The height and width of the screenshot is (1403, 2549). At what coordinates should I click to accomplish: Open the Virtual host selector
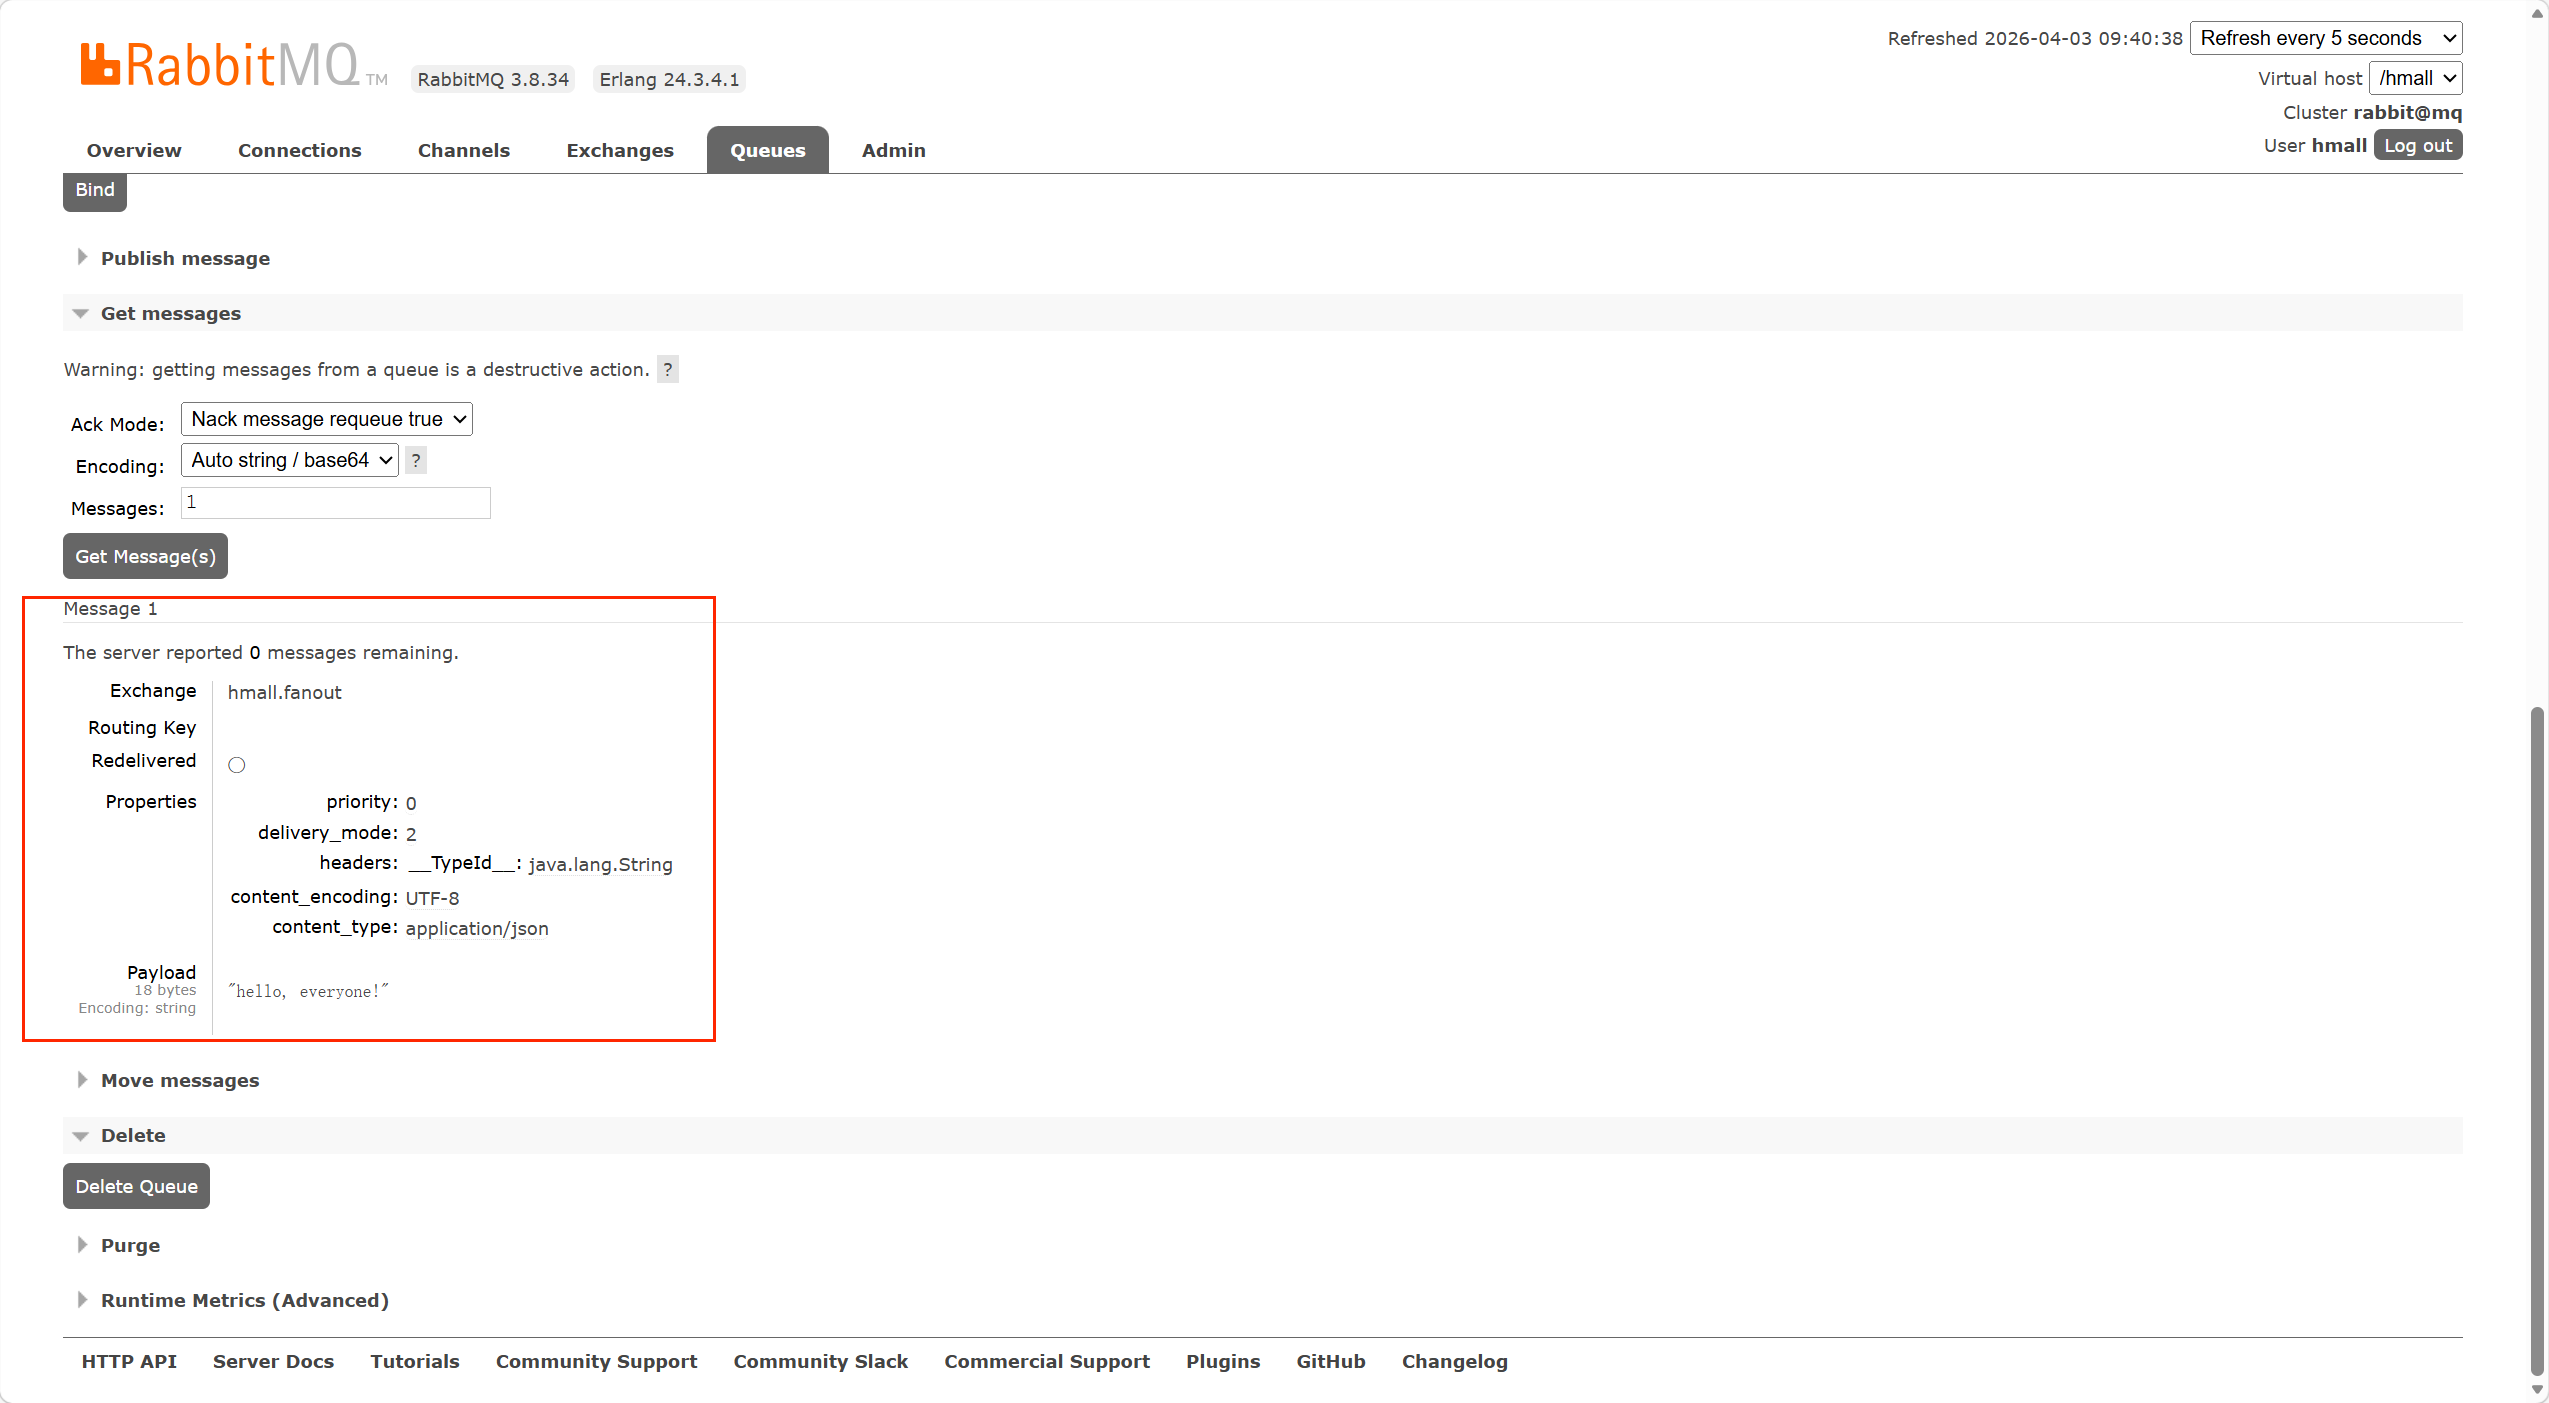[2415, 78]
